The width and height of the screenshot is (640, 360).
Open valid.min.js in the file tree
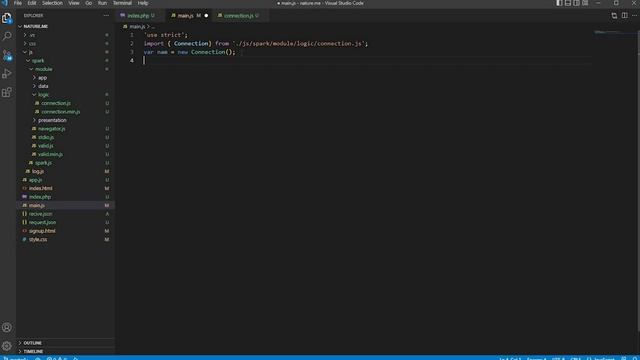[x=65, y=154]
